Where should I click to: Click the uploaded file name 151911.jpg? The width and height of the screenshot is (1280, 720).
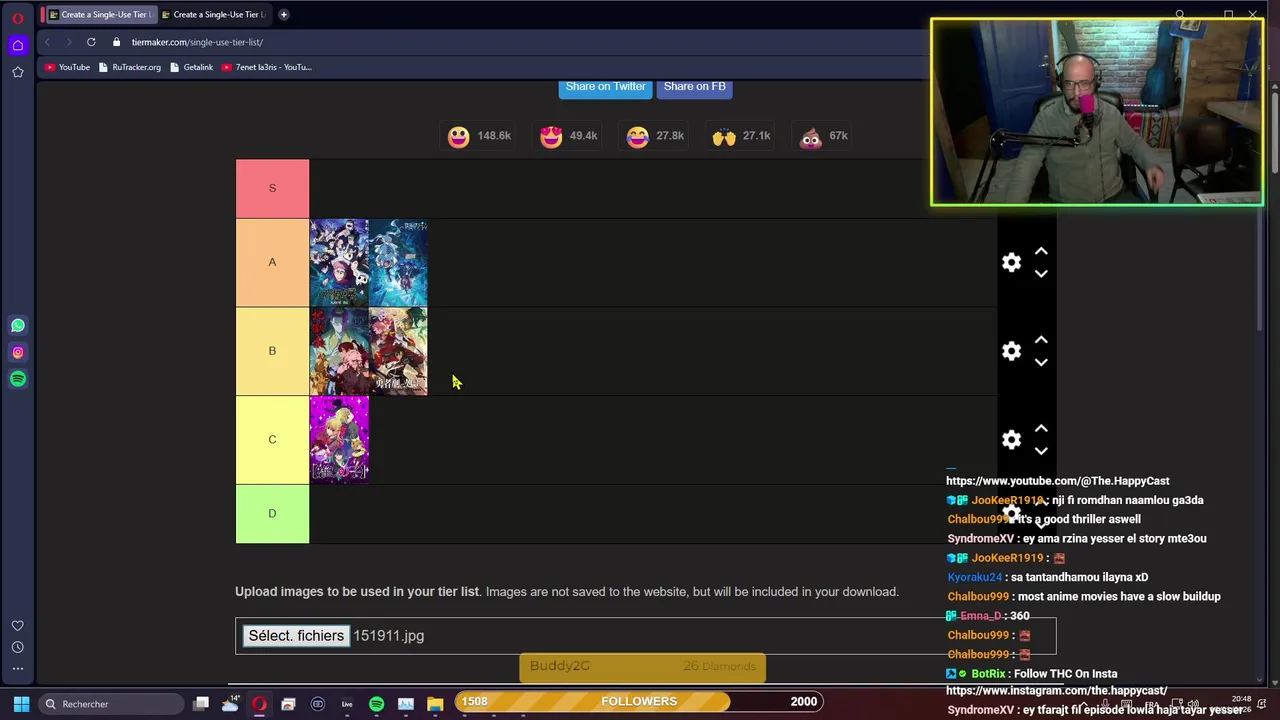click(x=389, y=636)
